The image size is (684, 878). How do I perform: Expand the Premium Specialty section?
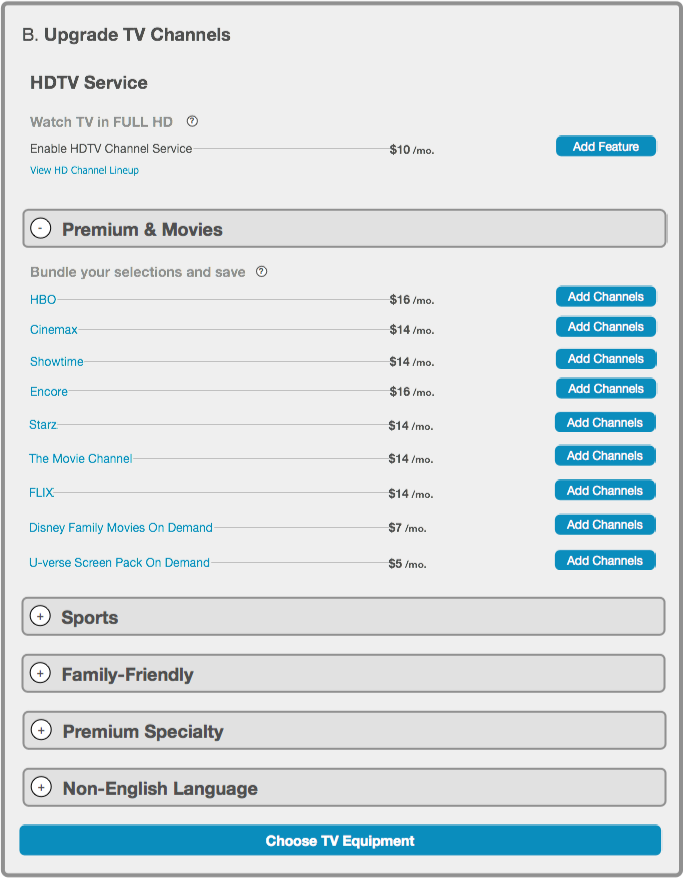tap(41, 730)
